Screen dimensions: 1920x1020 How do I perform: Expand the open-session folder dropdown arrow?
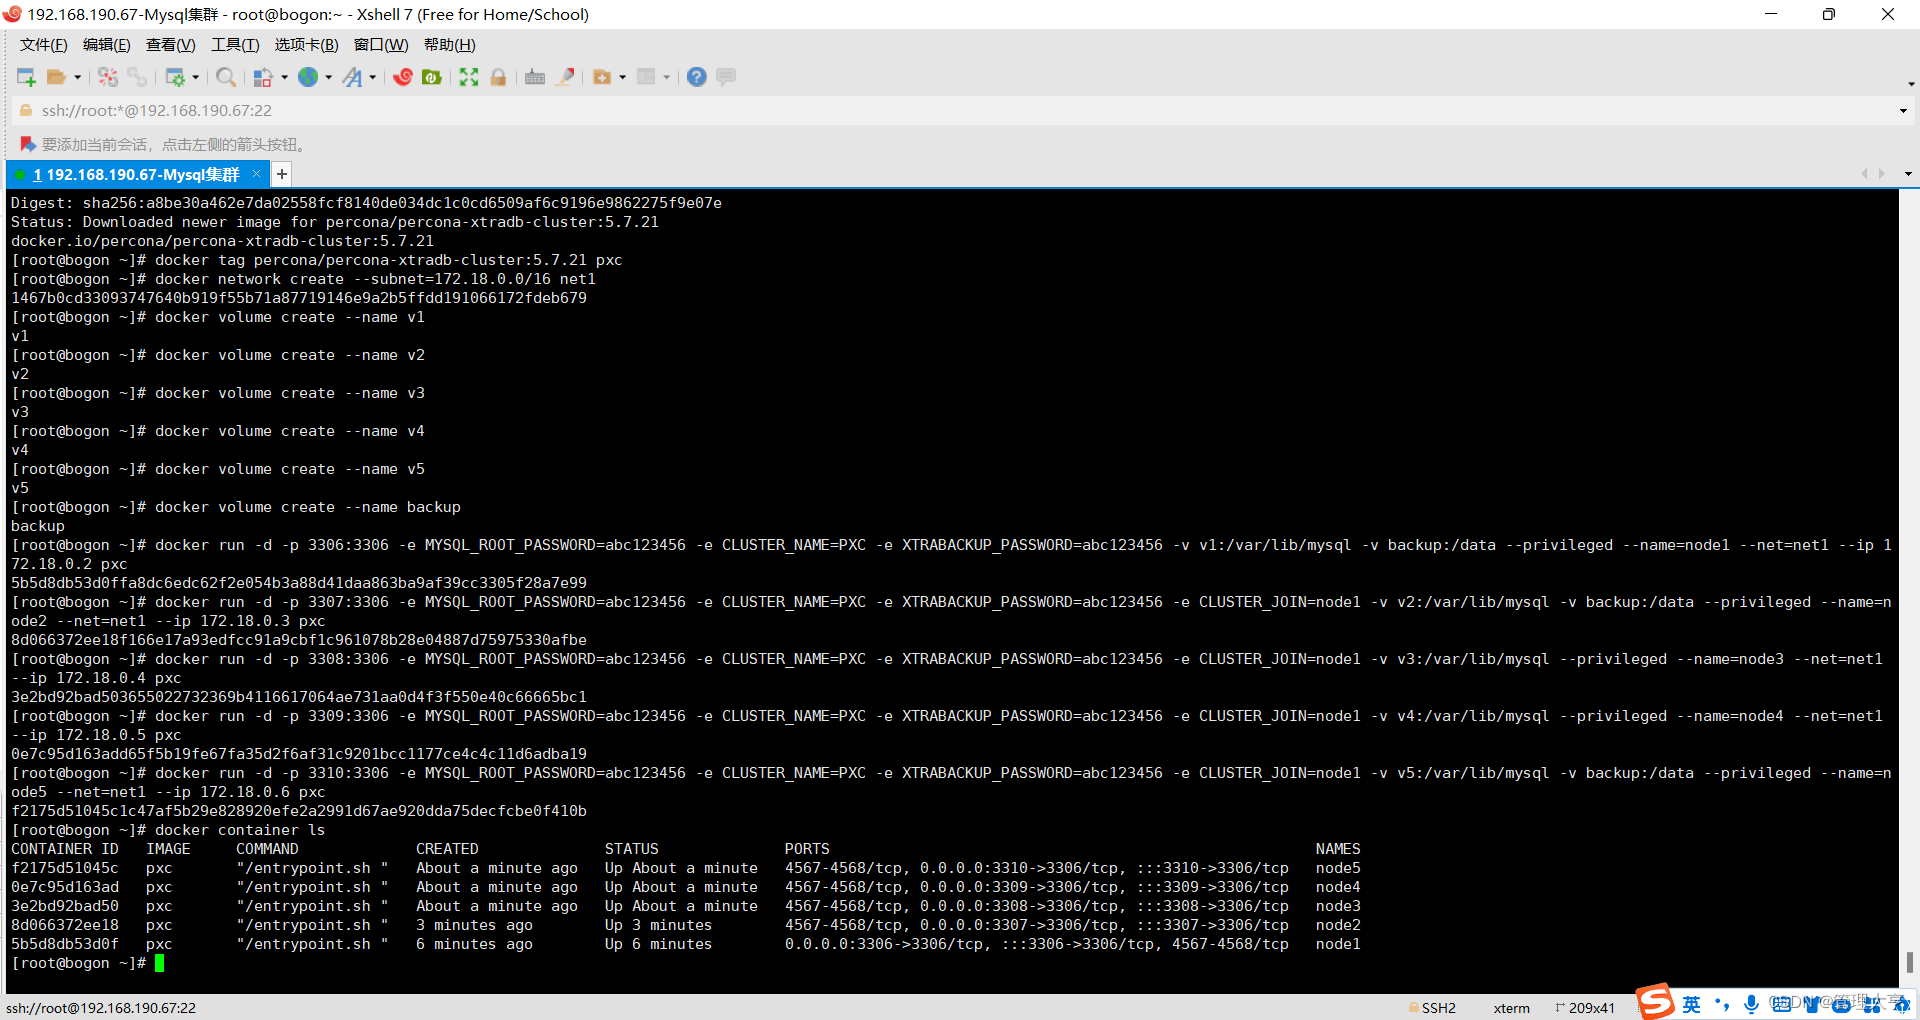[77, 77]
